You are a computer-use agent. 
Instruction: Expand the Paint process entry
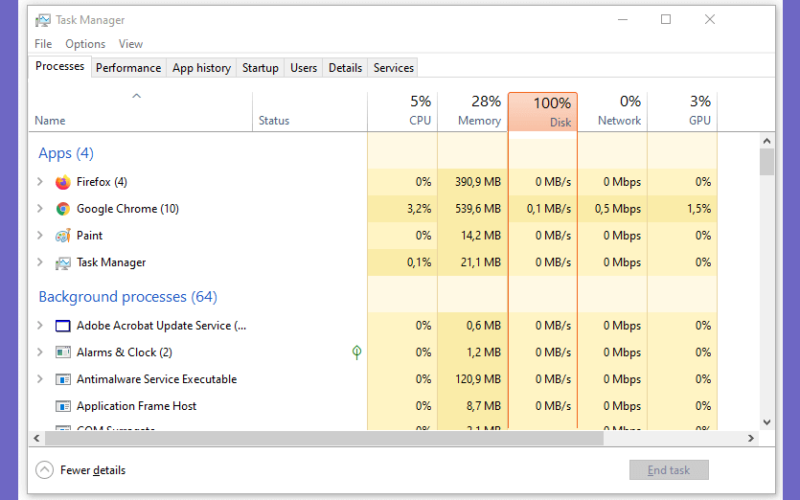tap(40, 235)
